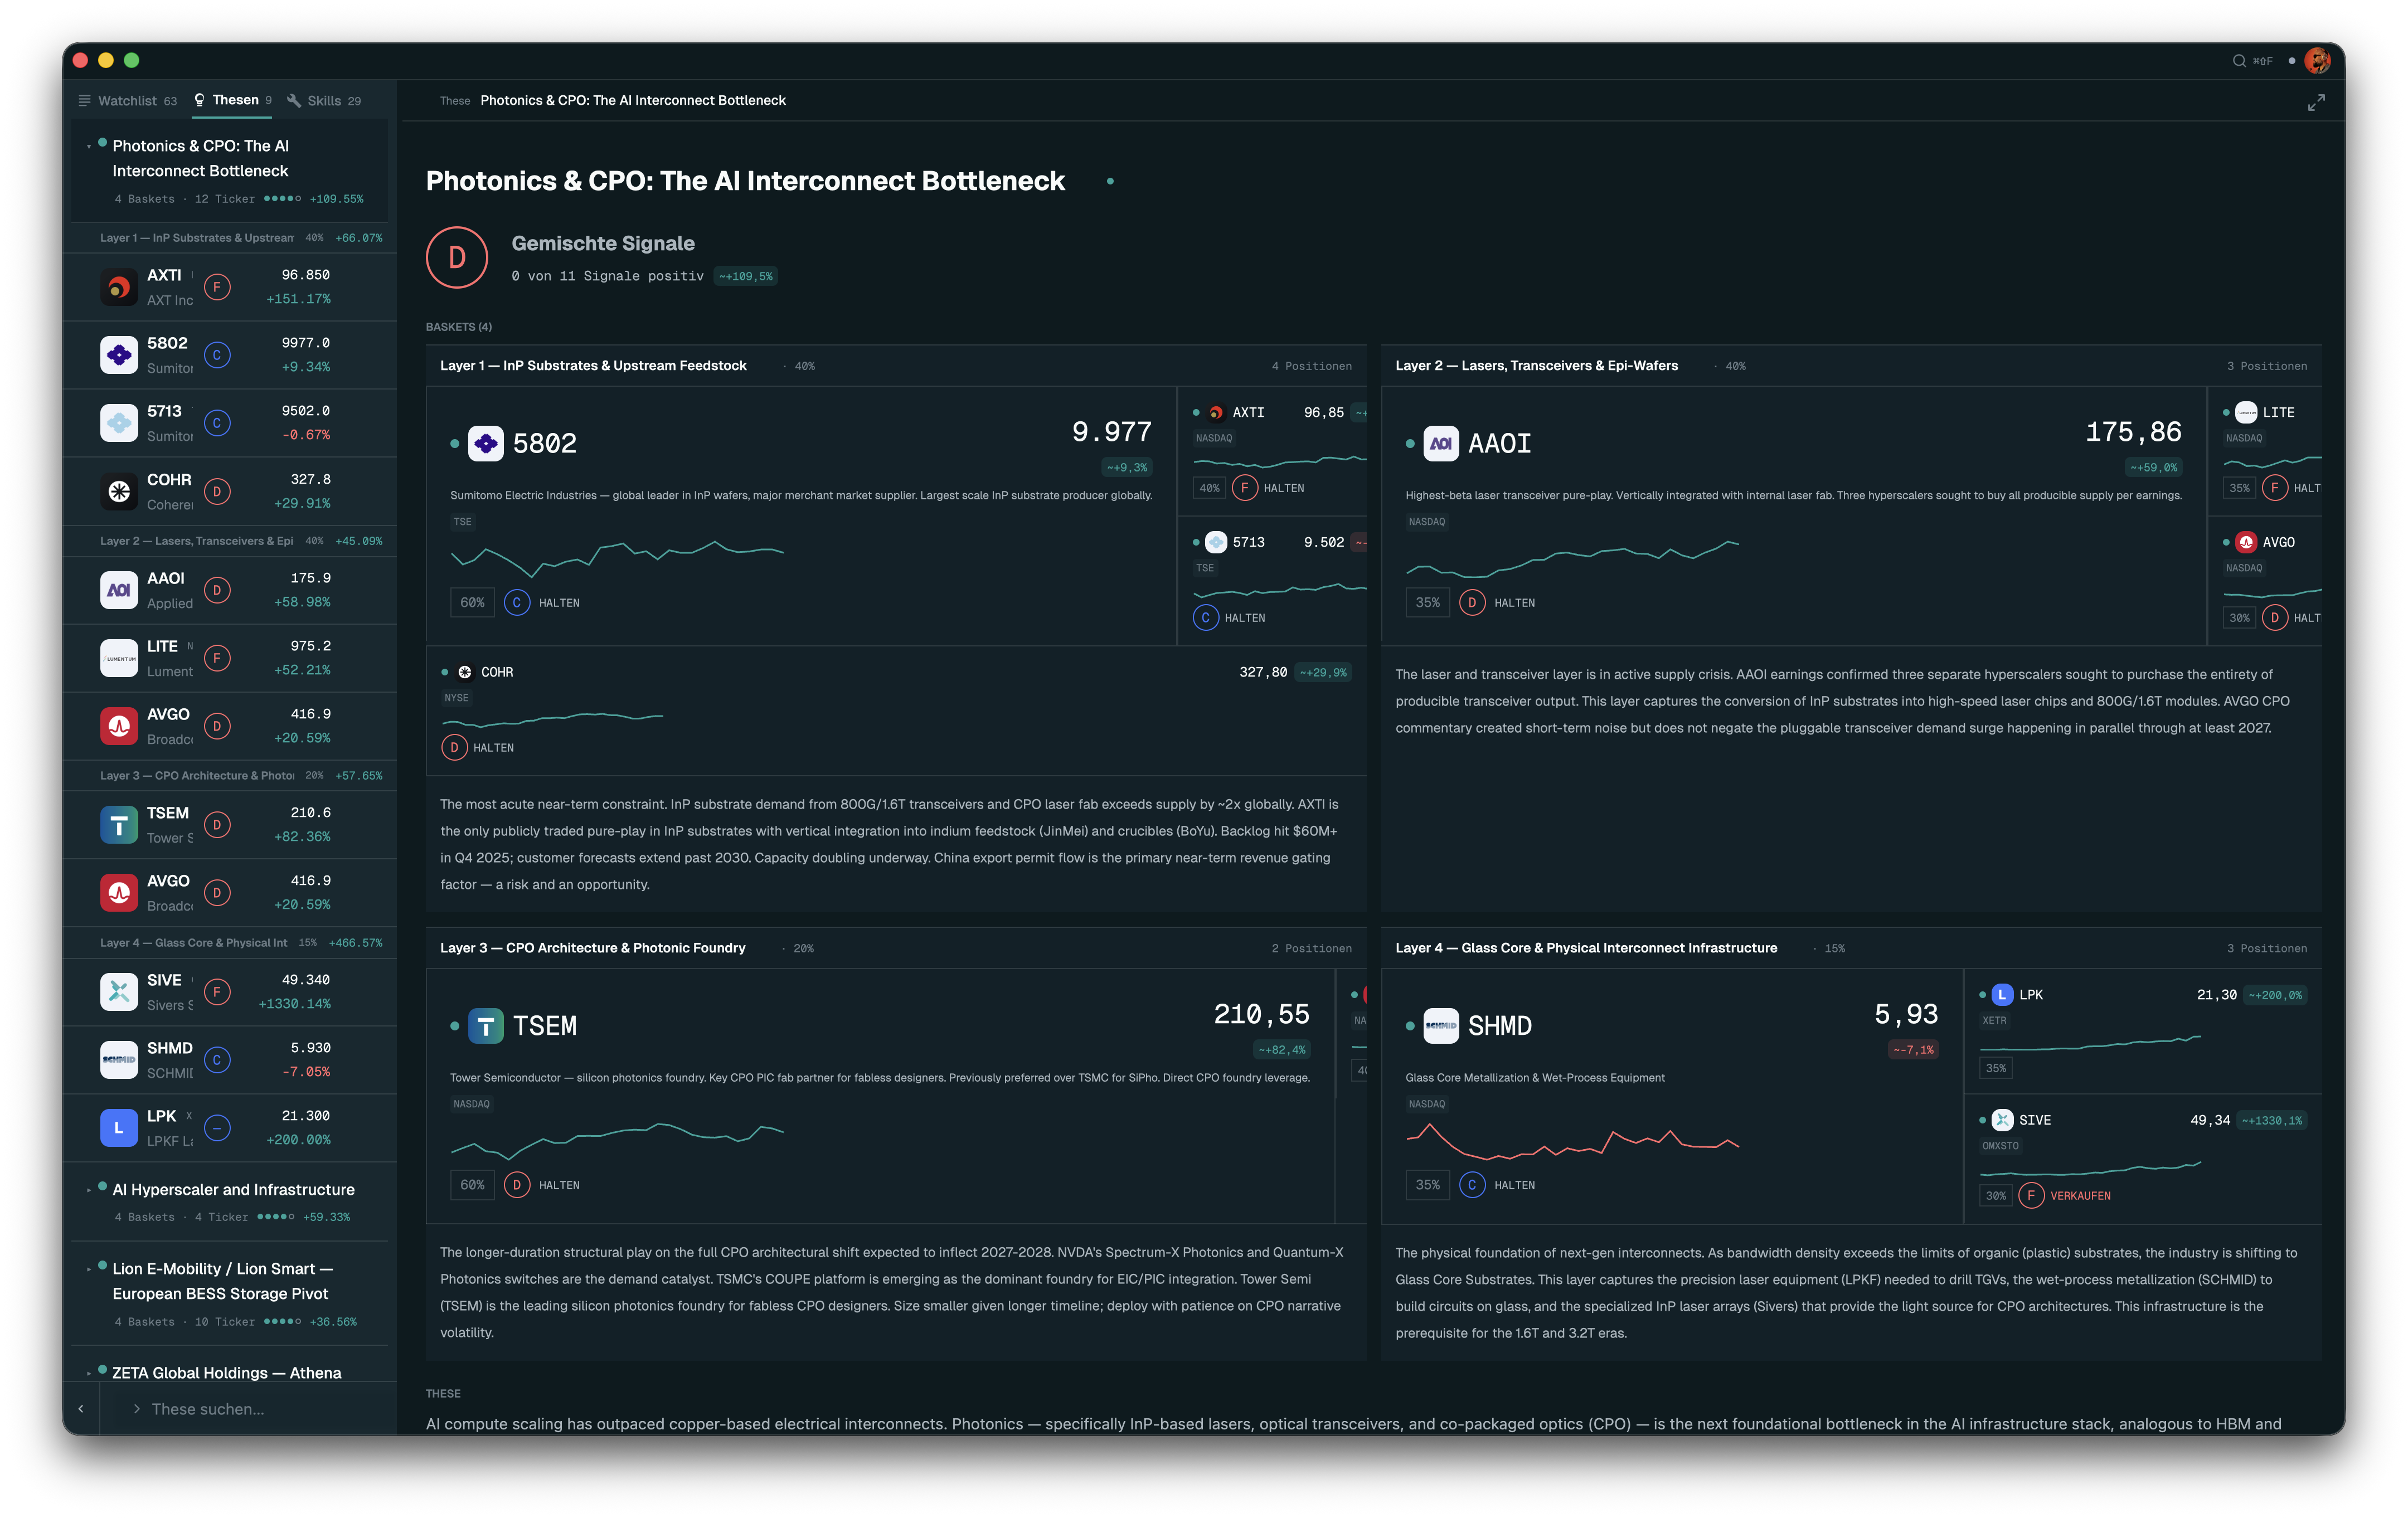Image resolution: width=2408 pixels, height=1518 pixels.
Task: Click the 5802 Sumitomo logo in sidebar
Action: (x=119, y=355)
